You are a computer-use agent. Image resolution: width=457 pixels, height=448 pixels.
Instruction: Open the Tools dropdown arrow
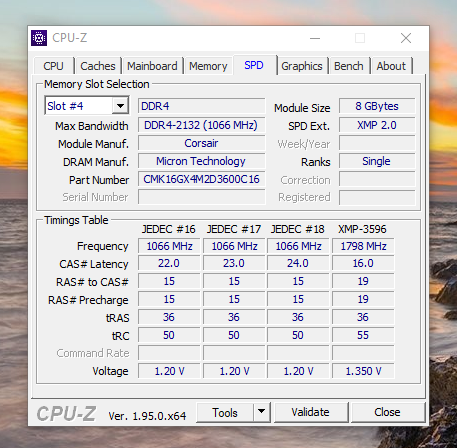pyautogui.click(x=262, y=412)
